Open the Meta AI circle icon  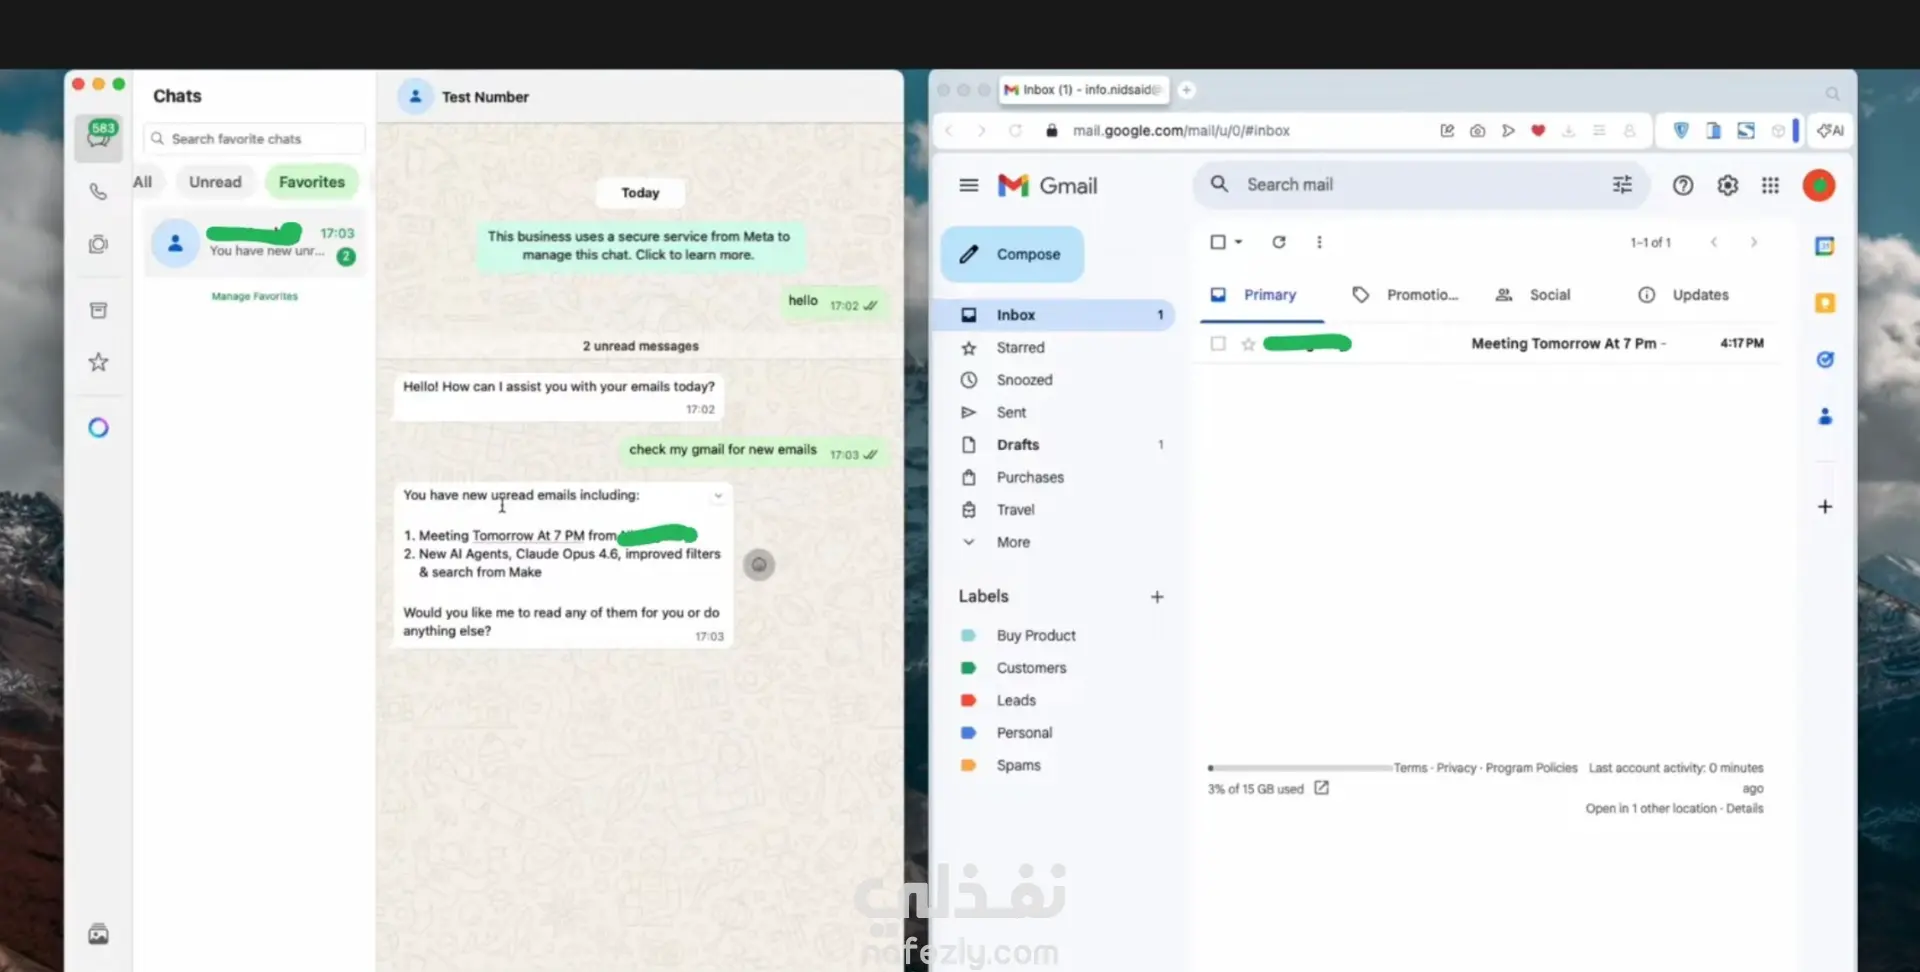(x=98, y=428)
